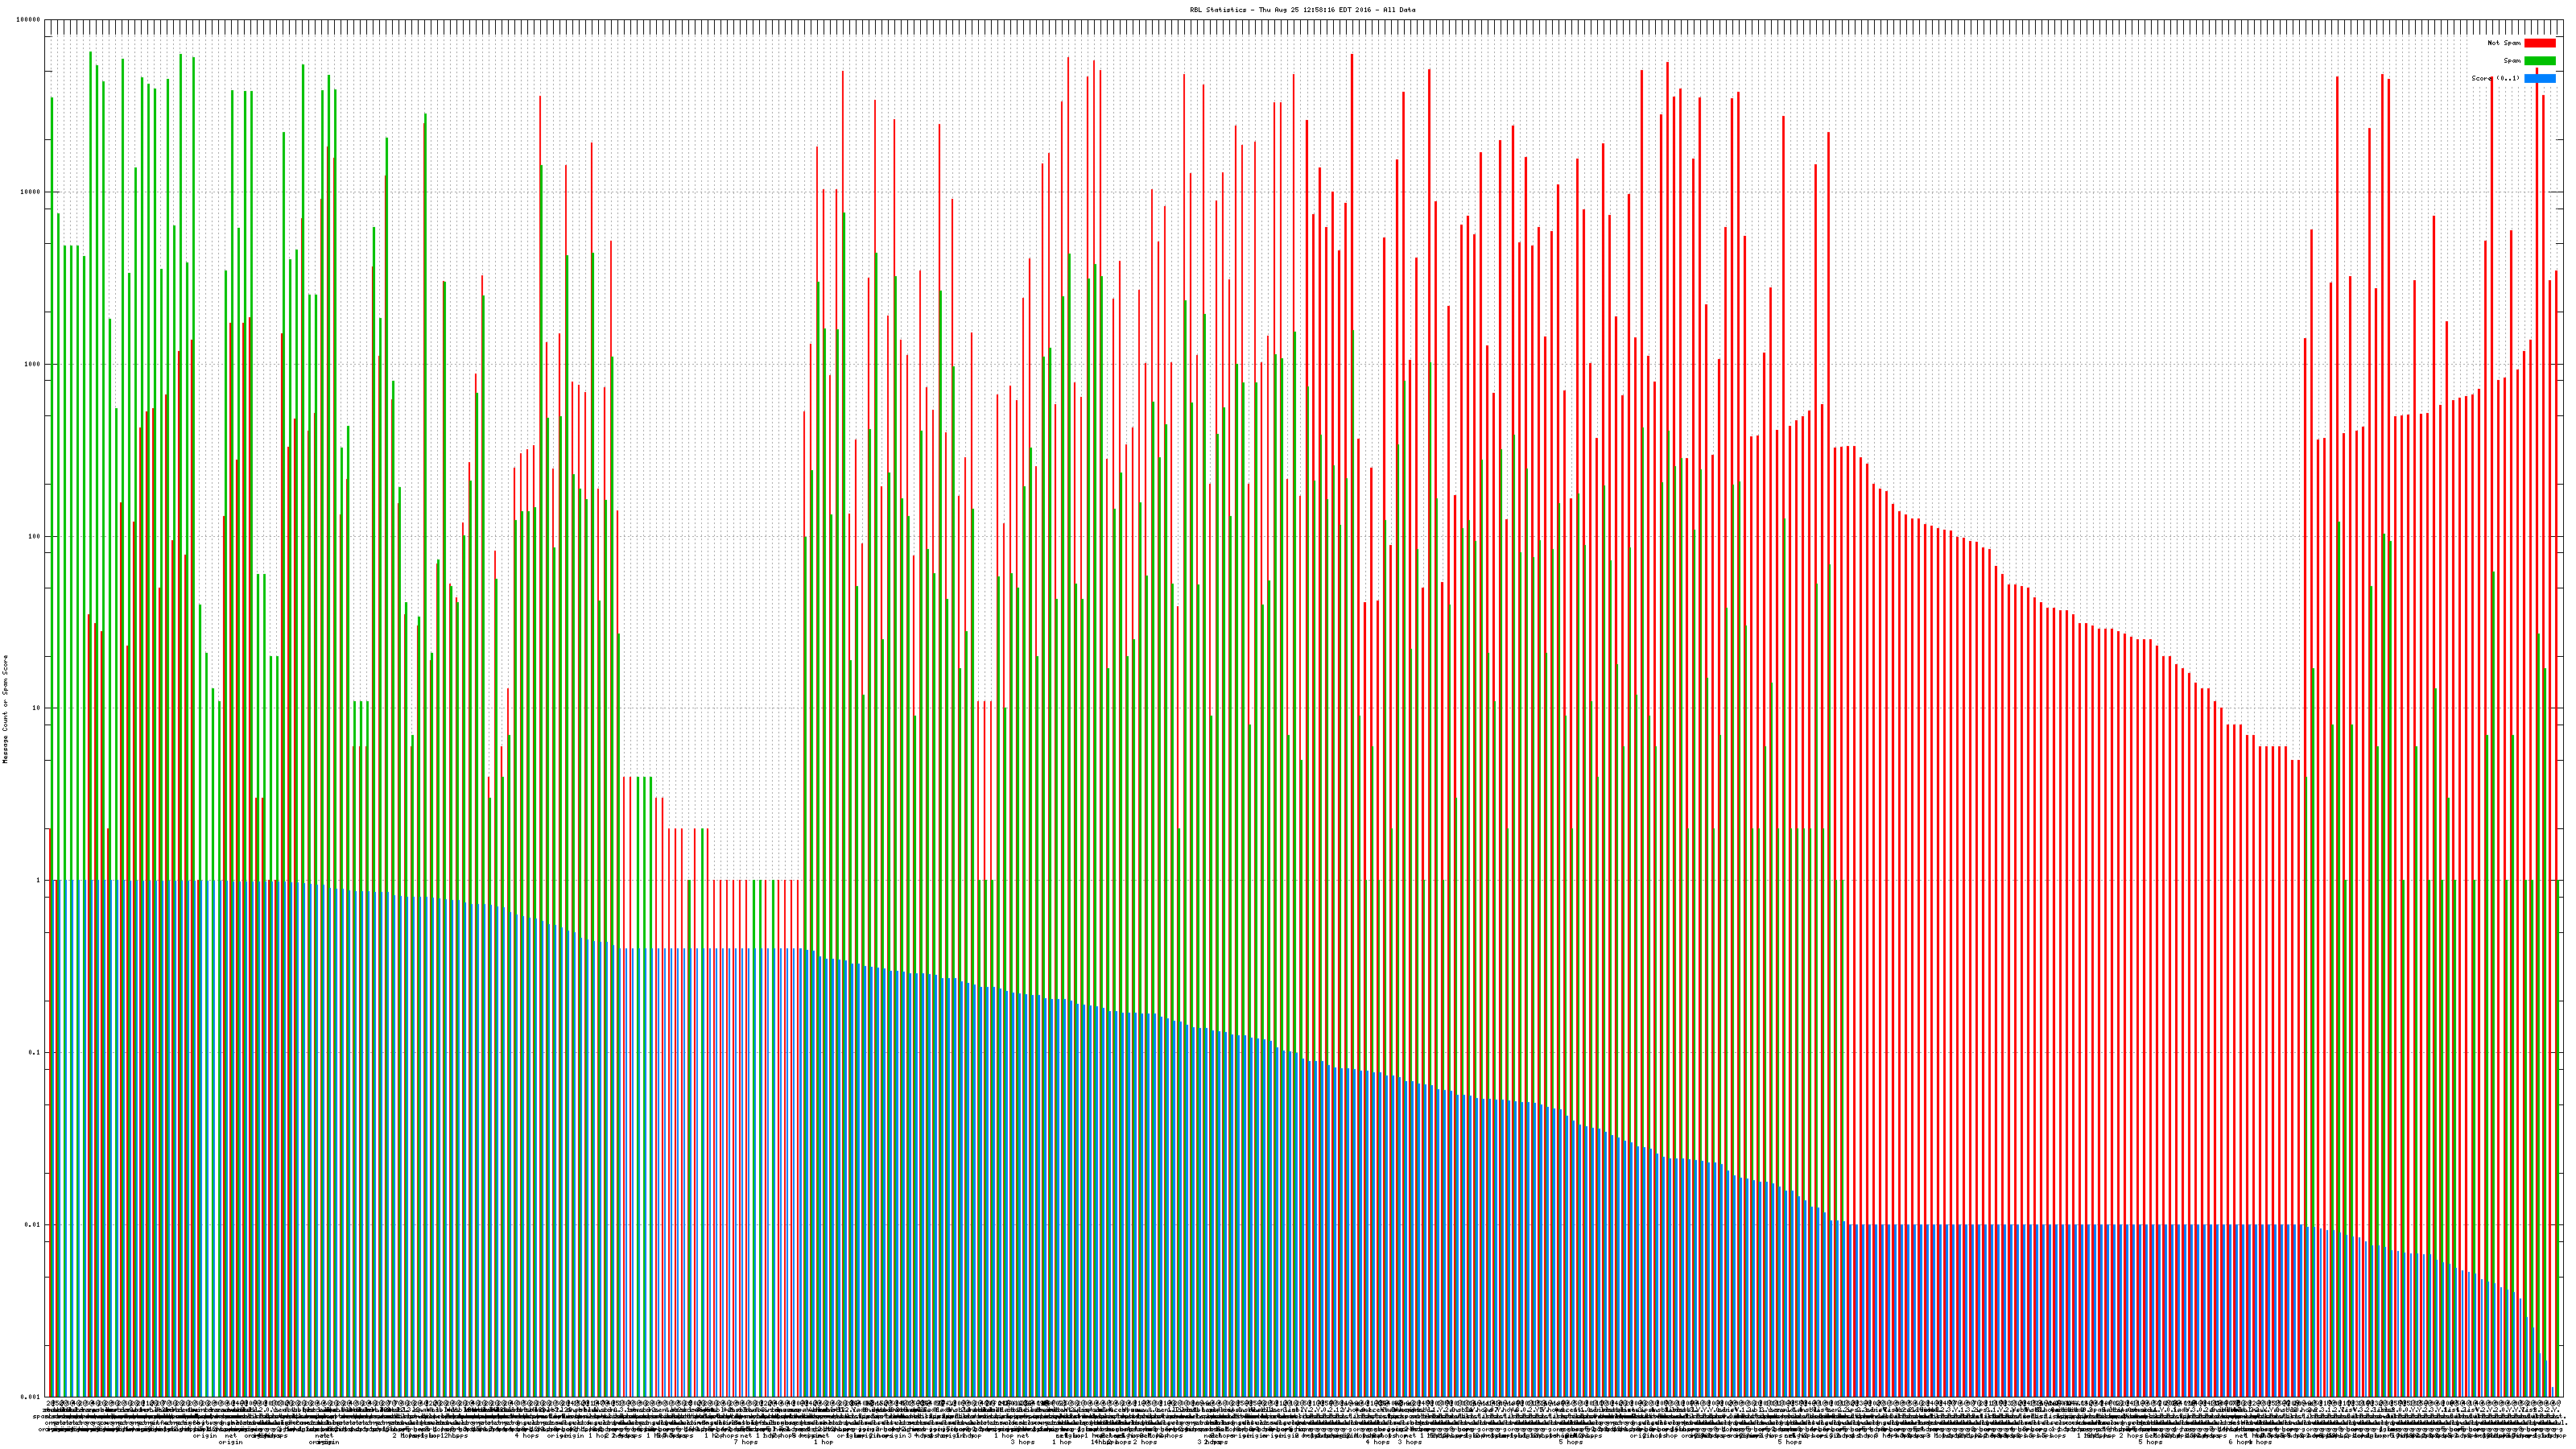Click the 100 y-axis tick label
2576x1449 pixels.
[35, 536]
